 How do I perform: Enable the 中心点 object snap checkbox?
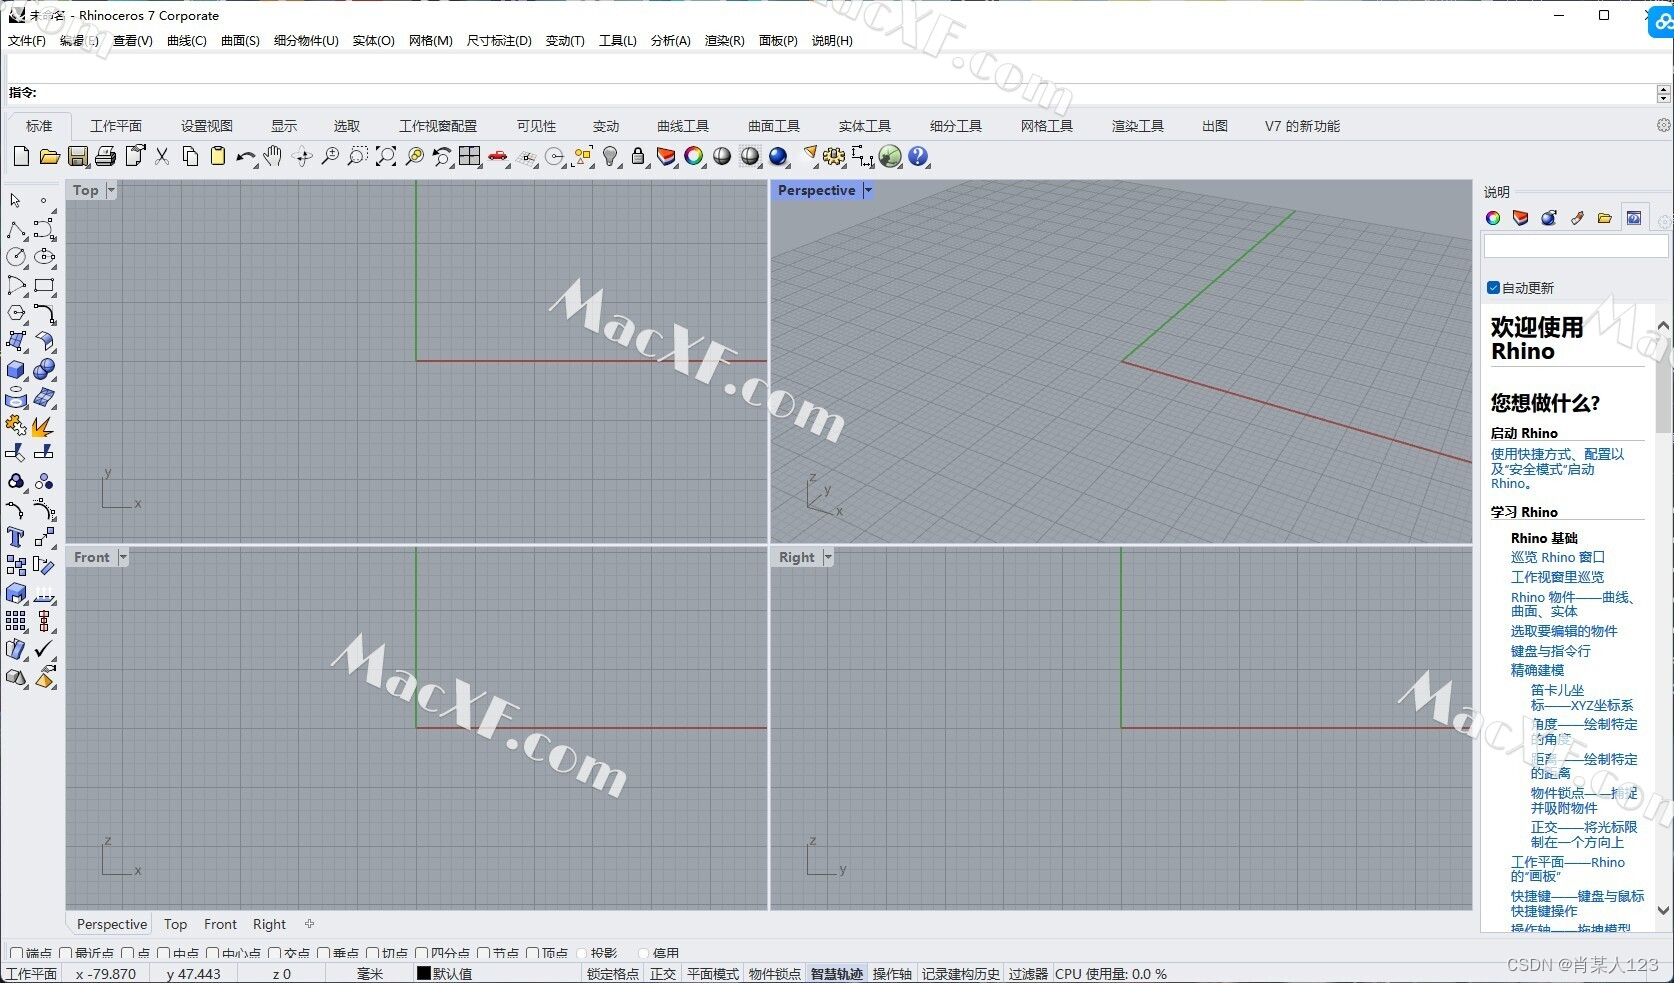pos(212,954)
